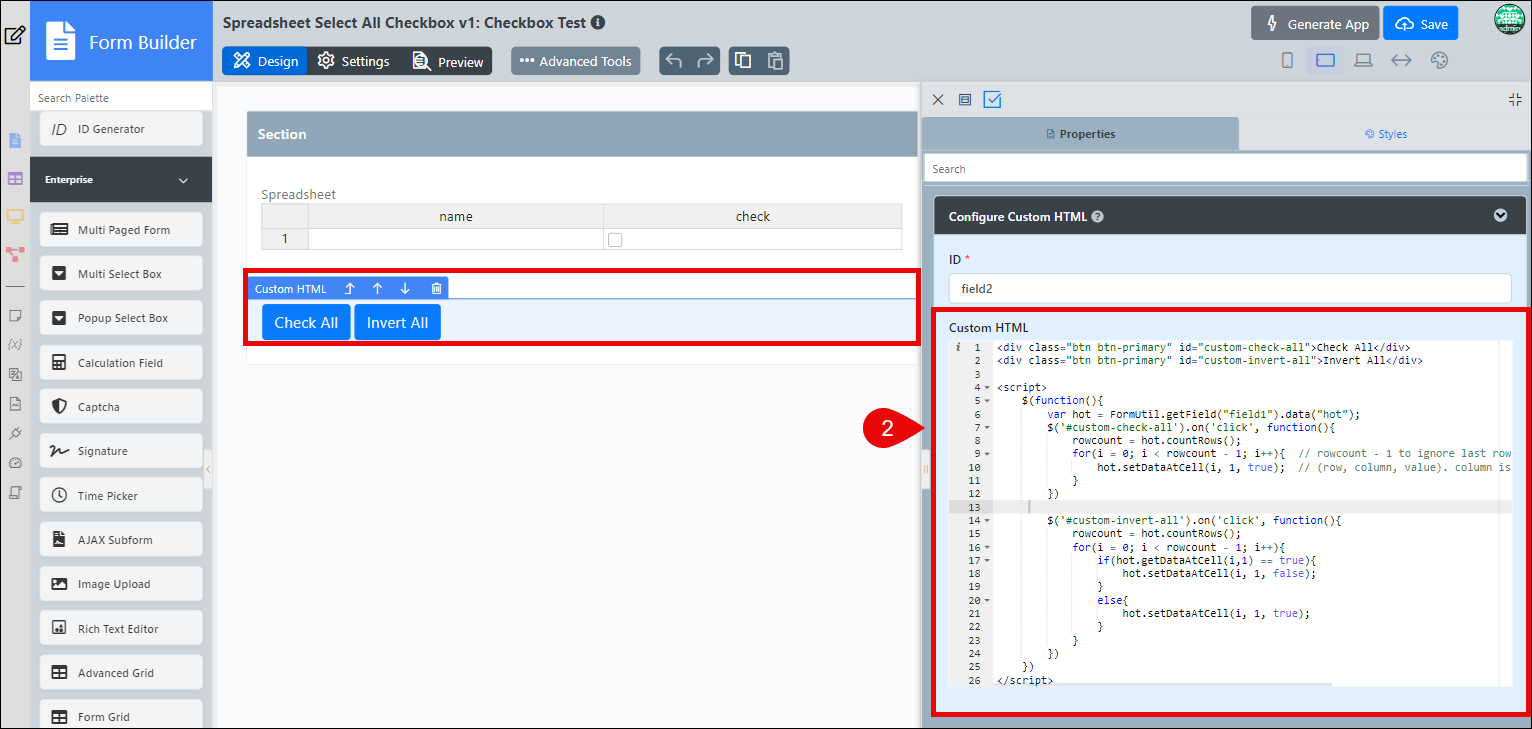Viewport: 1532px width, 729px height.
Task: Switch to tablet view
Action: [1325, 61]
